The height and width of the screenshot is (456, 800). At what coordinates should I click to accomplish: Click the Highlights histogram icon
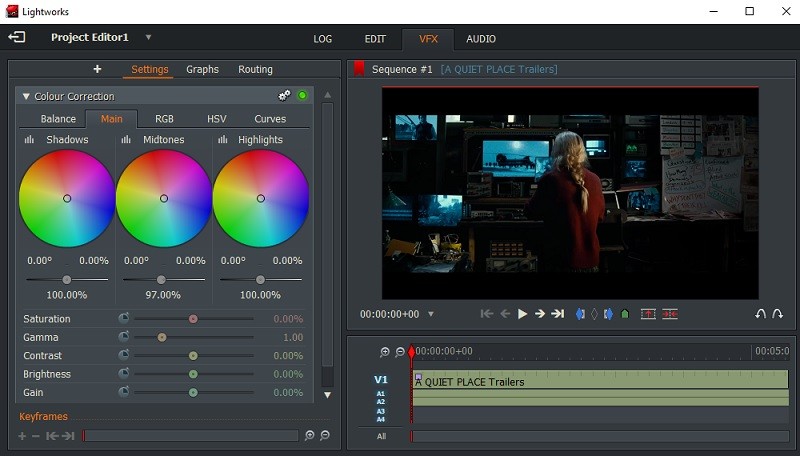223,139
